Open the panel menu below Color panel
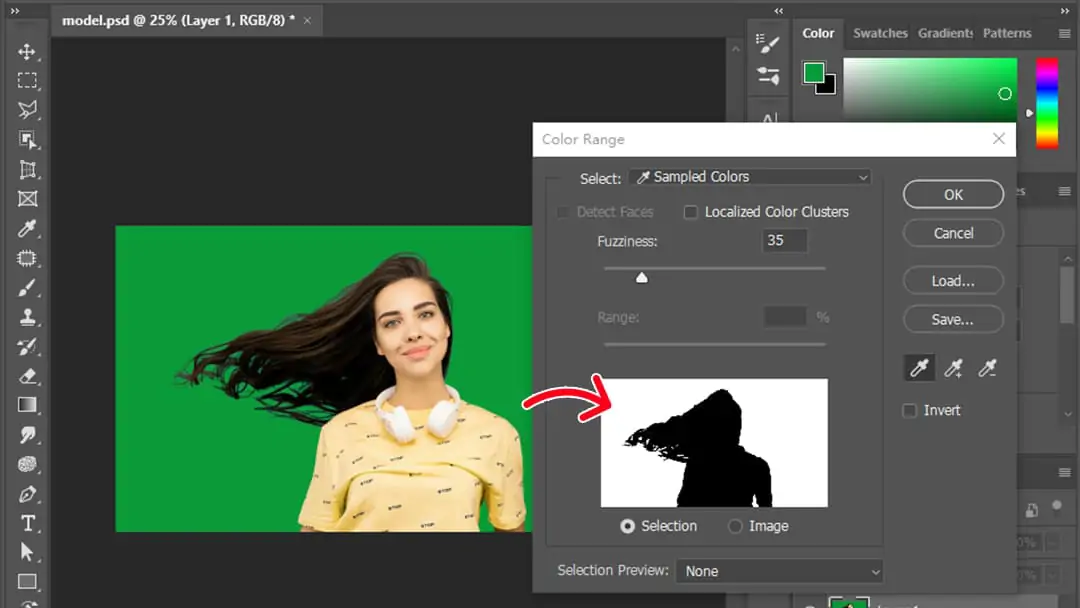This screenshot has width=1080, height=608. 1064,191
